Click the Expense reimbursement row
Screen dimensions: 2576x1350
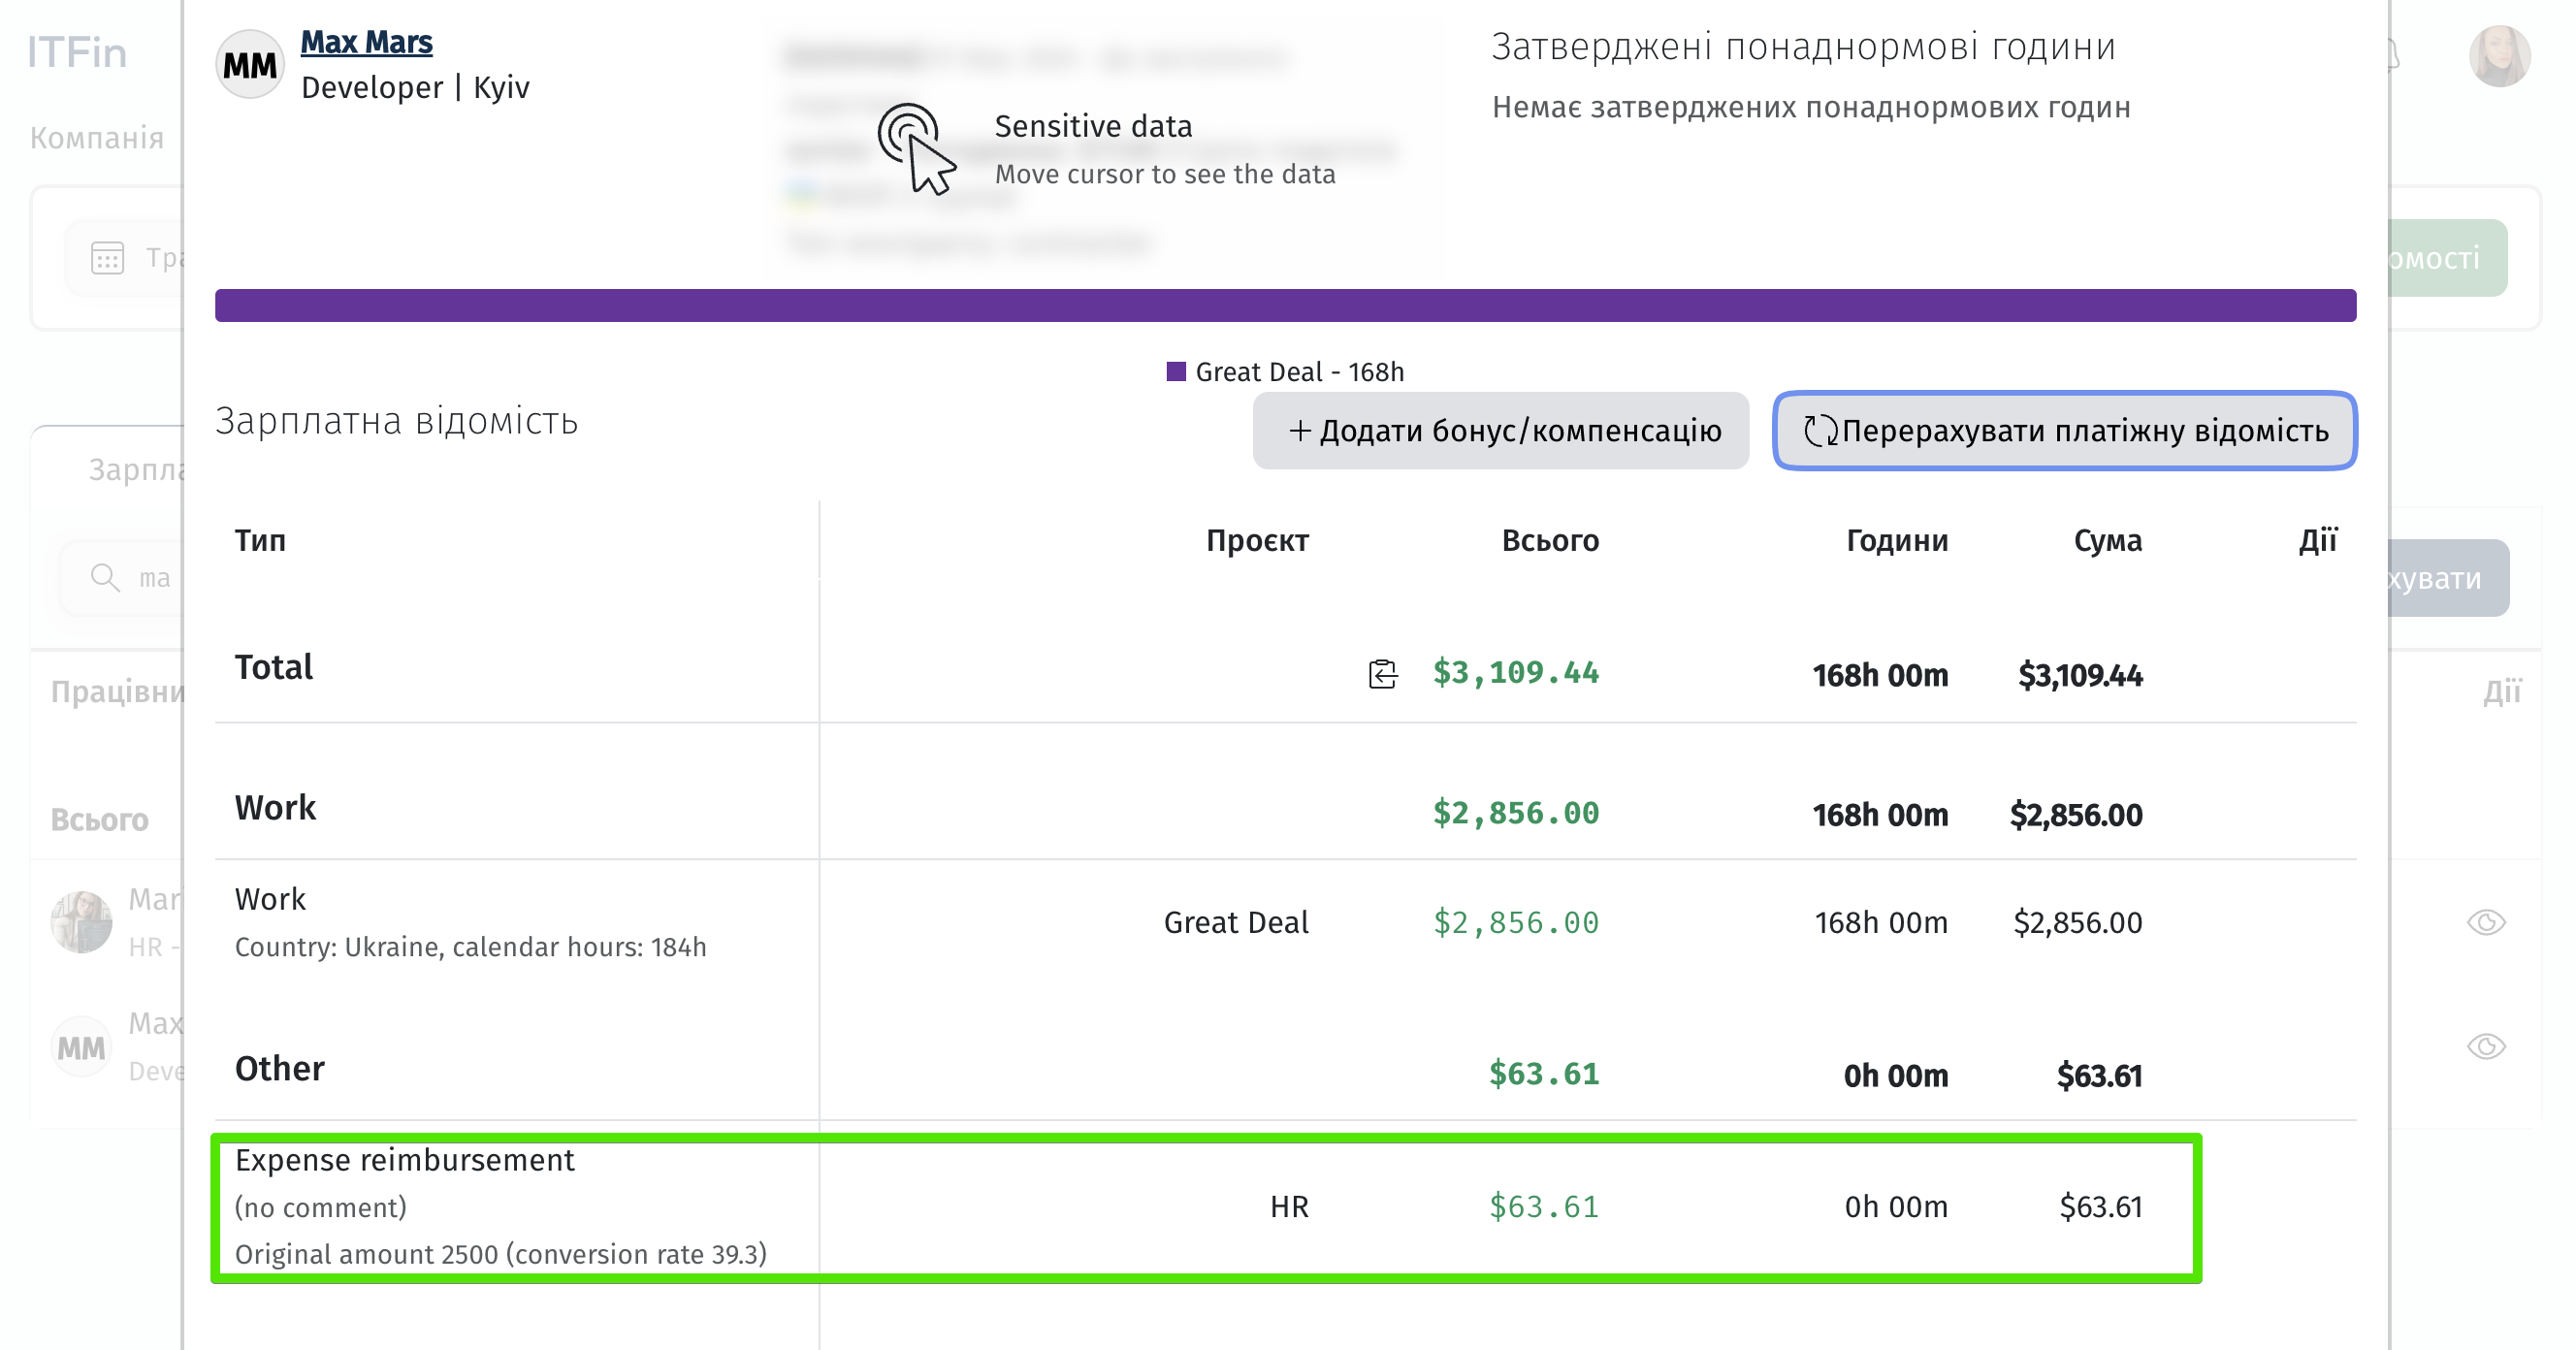pos(1205,1207)
